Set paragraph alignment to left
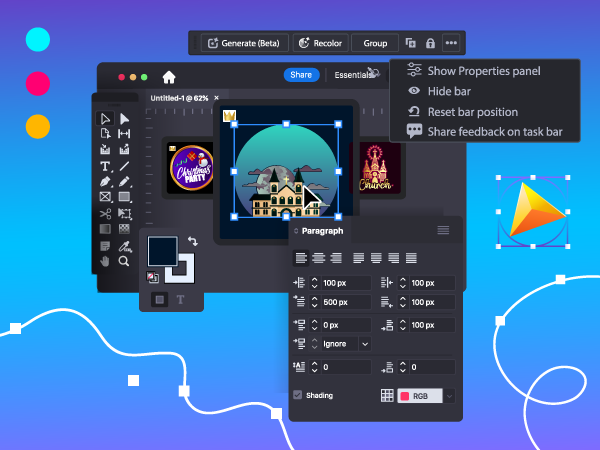This screenshot has height=450, width=600. tap(301, 257)
